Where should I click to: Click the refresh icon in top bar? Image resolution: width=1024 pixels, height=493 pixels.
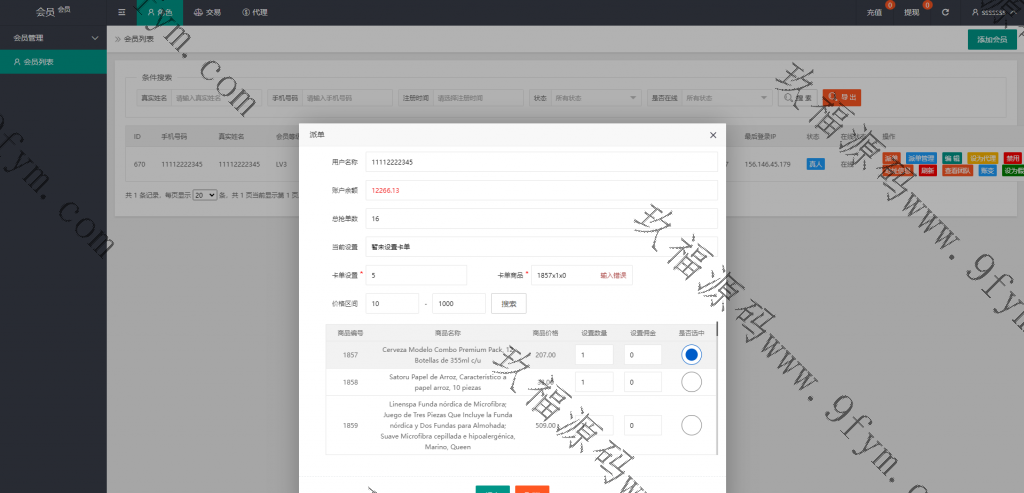click(945, 13)
